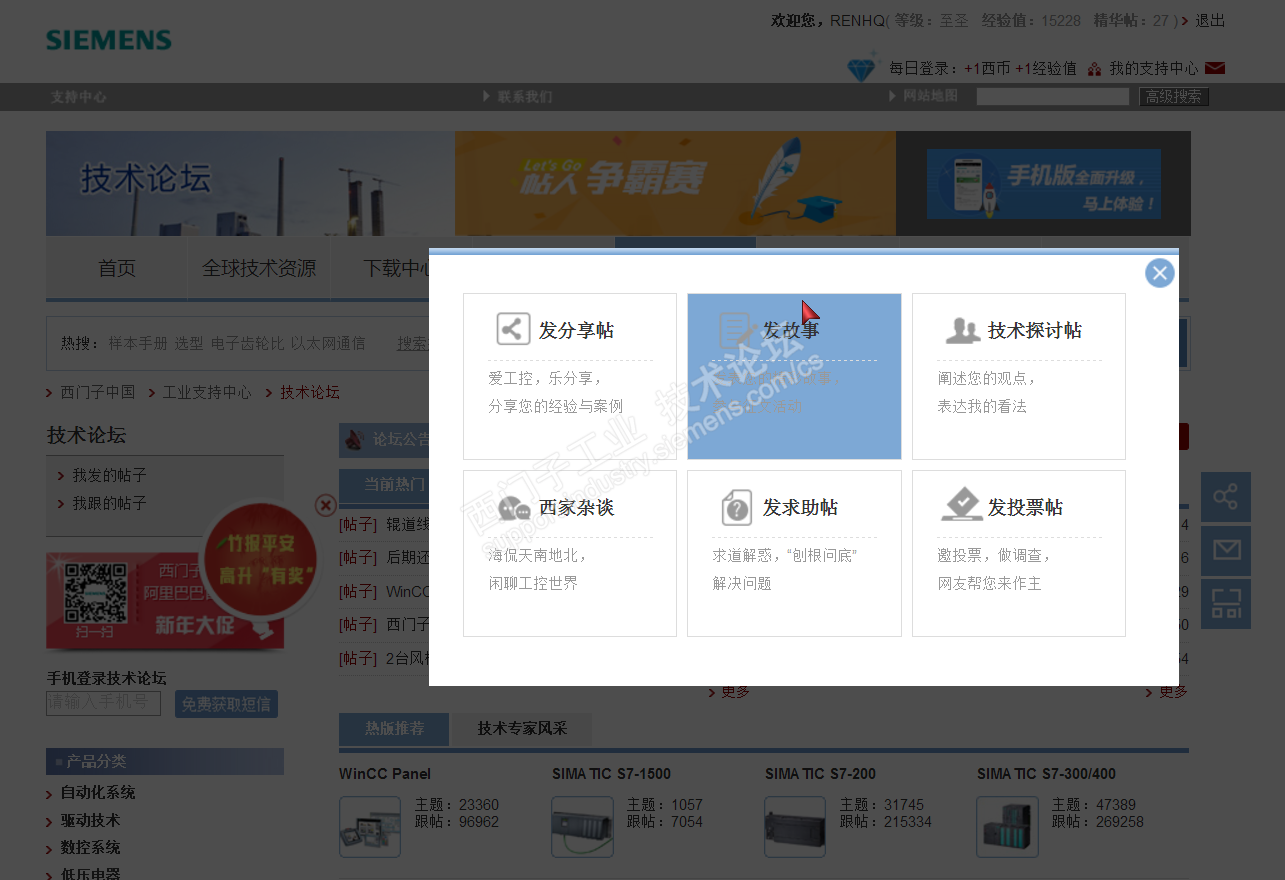Click hot search term 样本手册
The width and height of the screenshot is (1285, 880).
pos(138,343)
